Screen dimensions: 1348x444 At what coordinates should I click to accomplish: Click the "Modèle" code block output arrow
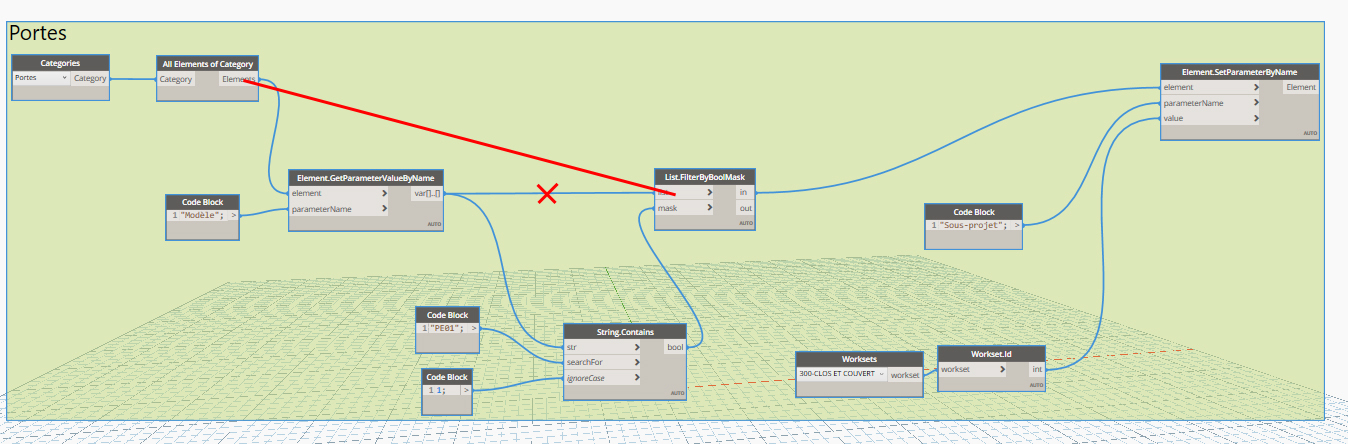[234, 215]
